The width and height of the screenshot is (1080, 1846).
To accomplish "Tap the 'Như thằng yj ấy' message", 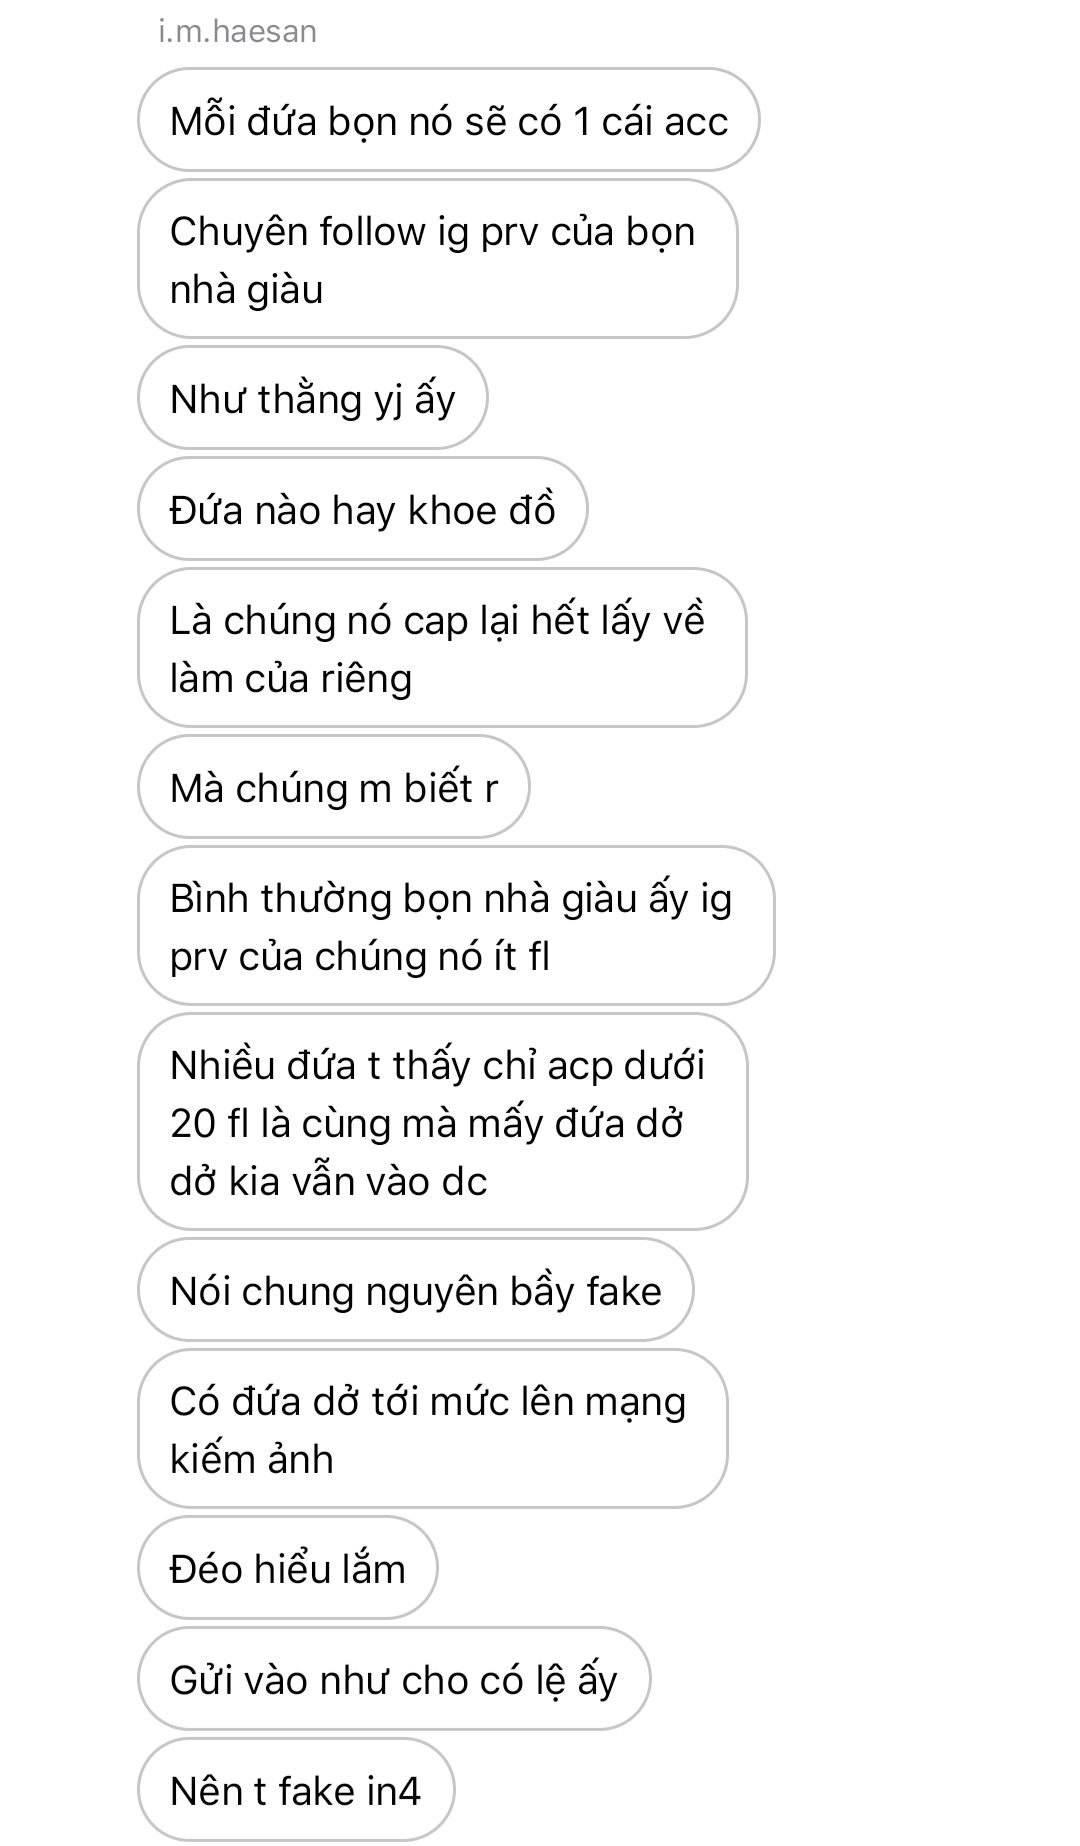I will 312,399.
